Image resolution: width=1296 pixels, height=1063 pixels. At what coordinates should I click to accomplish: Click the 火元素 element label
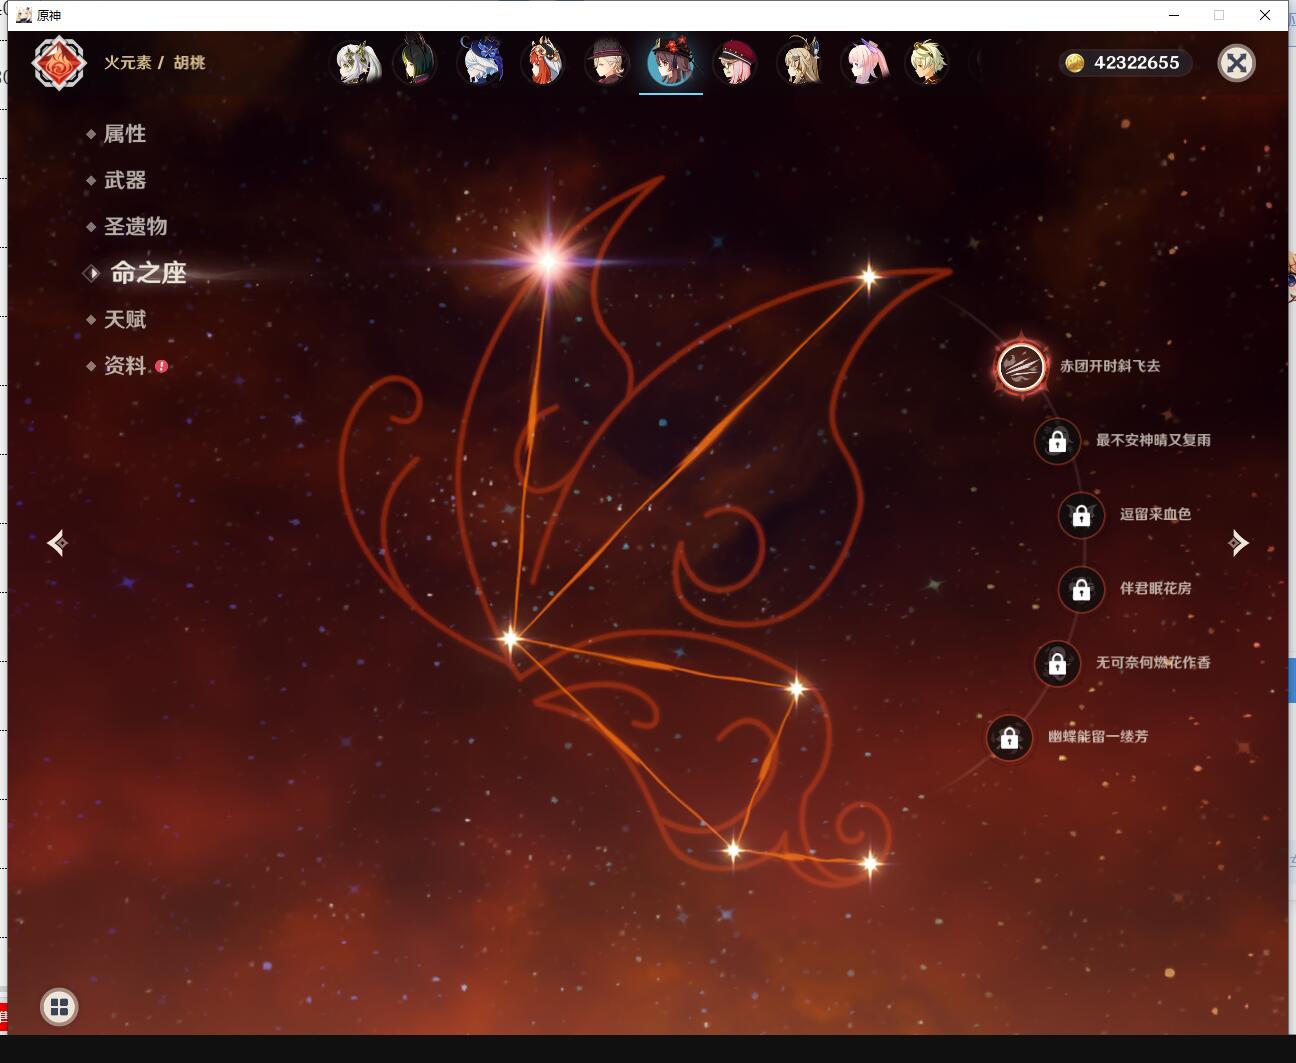click(x=128, y=62)
